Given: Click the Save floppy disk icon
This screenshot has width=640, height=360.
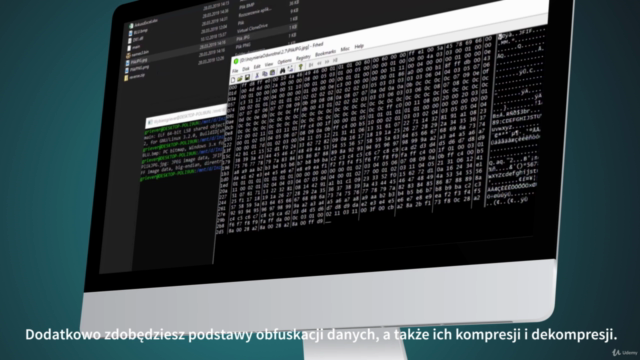Looking at the screenshot, I should click(247, 77).
